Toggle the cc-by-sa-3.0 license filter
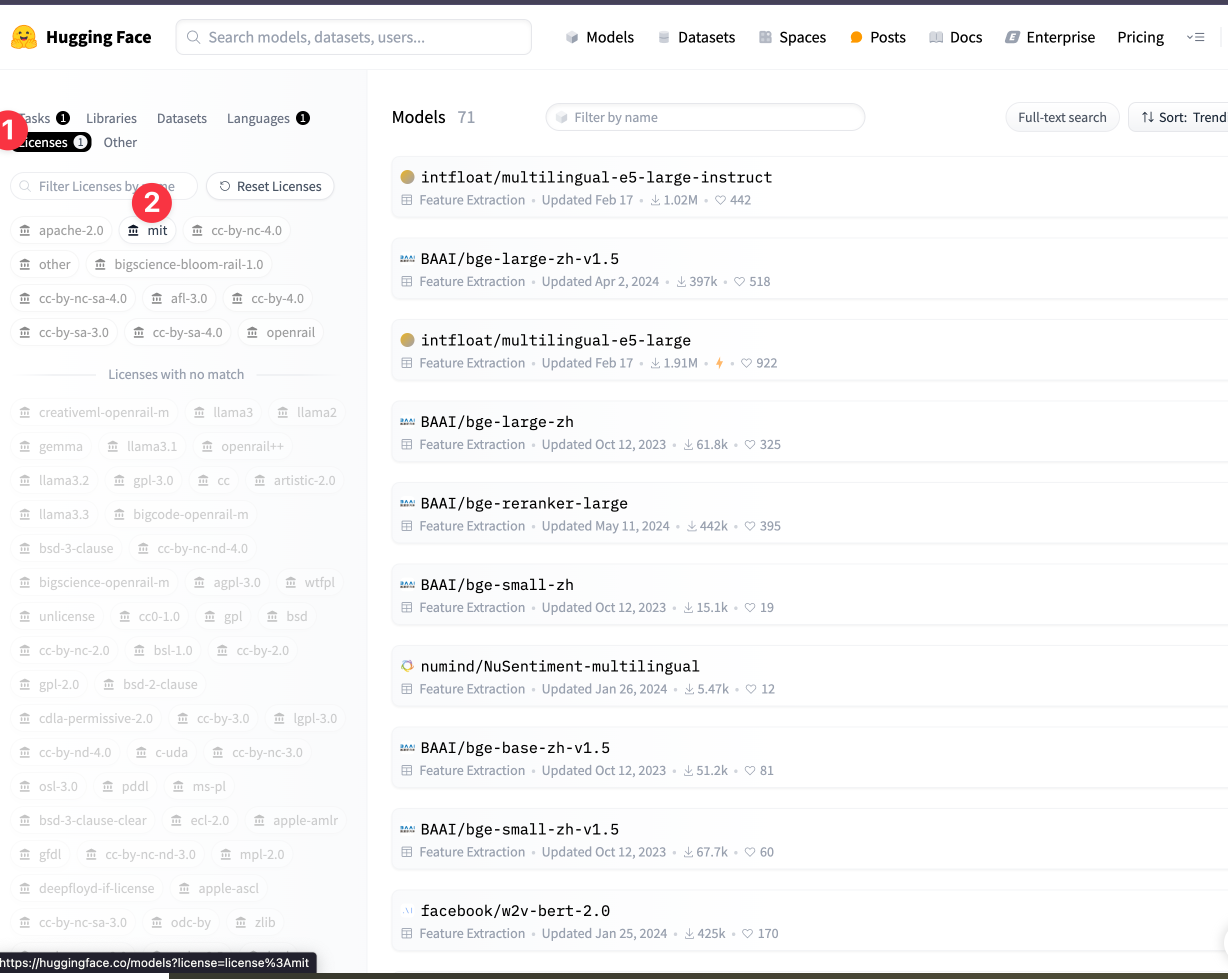The width and height of the screenshot is (1228, 979). [65, 332]
